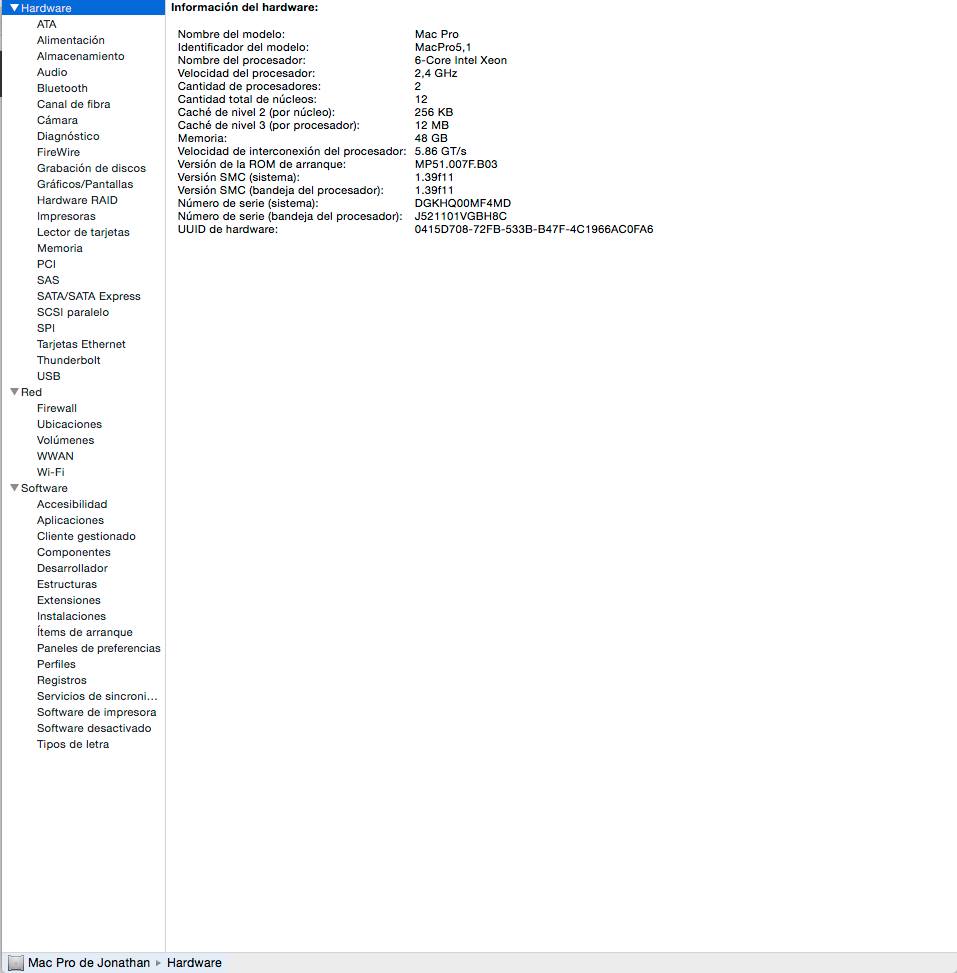957x973 pixels.
Task: Select Audio in the sidebar
Action: pyautogui.click(x=52, y=72)
